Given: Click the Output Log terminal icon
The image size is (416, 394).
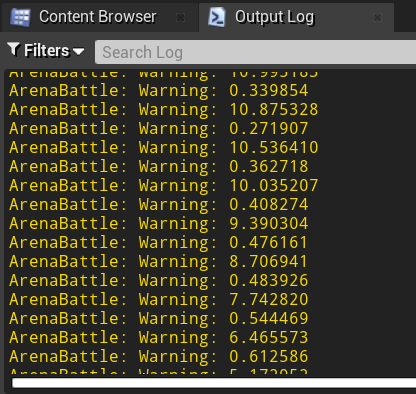Looking at the screenshot, I should tap(217, 17).
